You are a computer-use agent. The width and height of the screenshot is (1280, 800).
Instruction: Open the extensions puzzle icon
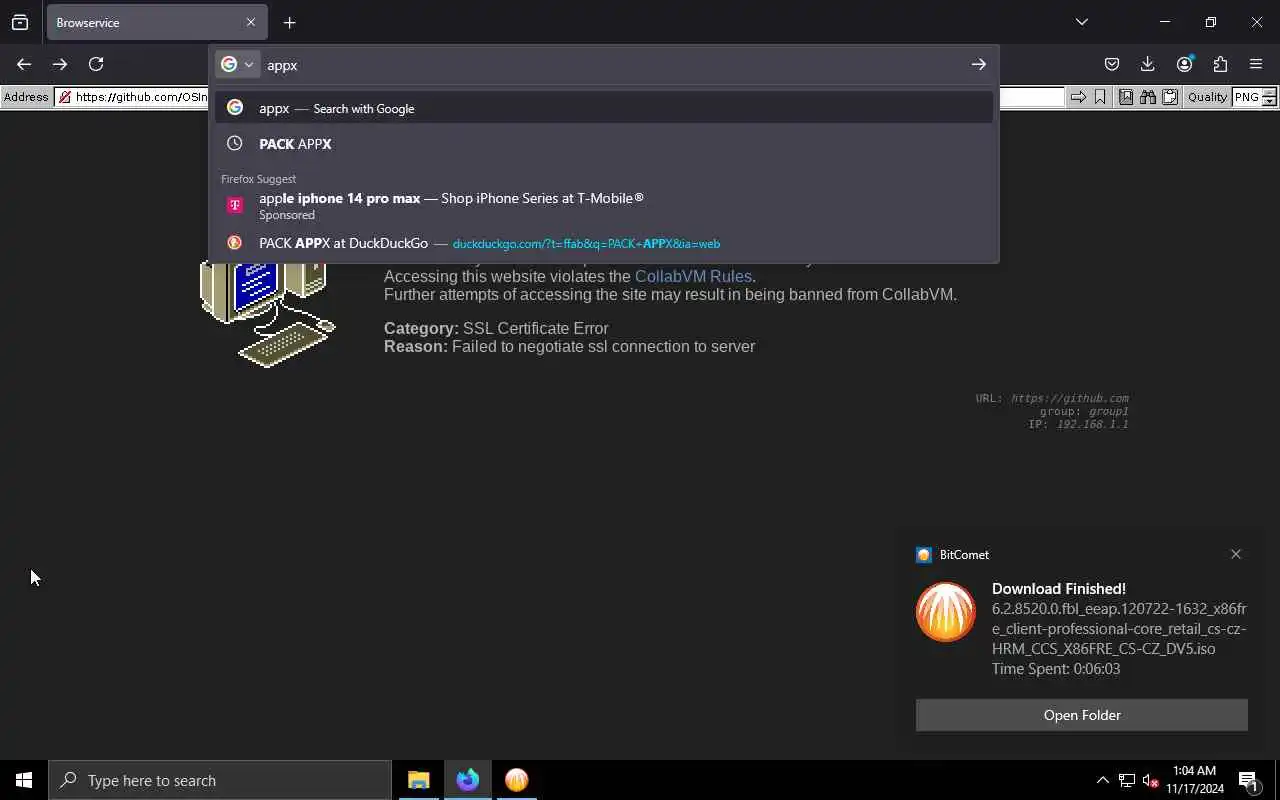[1220, 64]
